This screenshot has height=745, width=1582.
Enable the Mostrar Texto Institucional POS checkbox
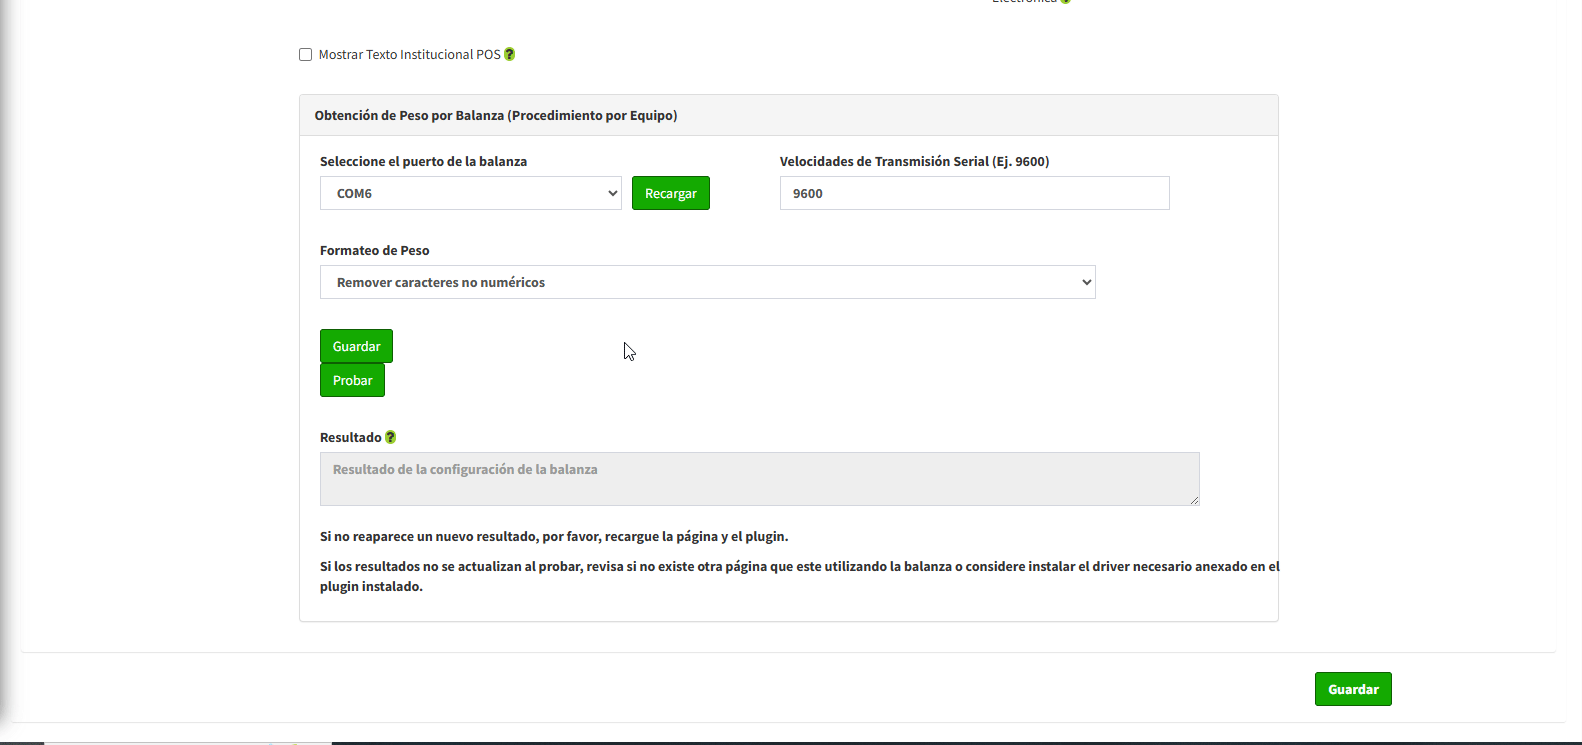pyautogui.click(x=306, y=55)
